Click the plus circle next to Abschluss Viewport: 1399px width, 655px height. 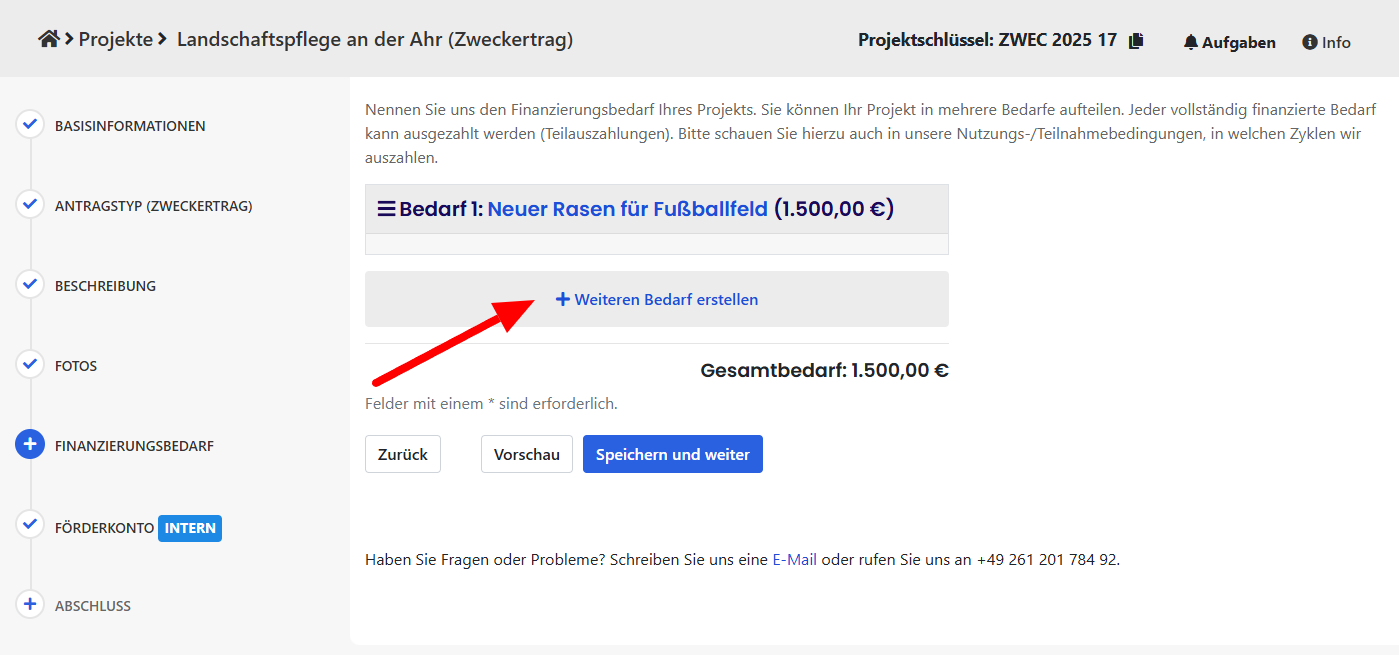tap(30, 605)
